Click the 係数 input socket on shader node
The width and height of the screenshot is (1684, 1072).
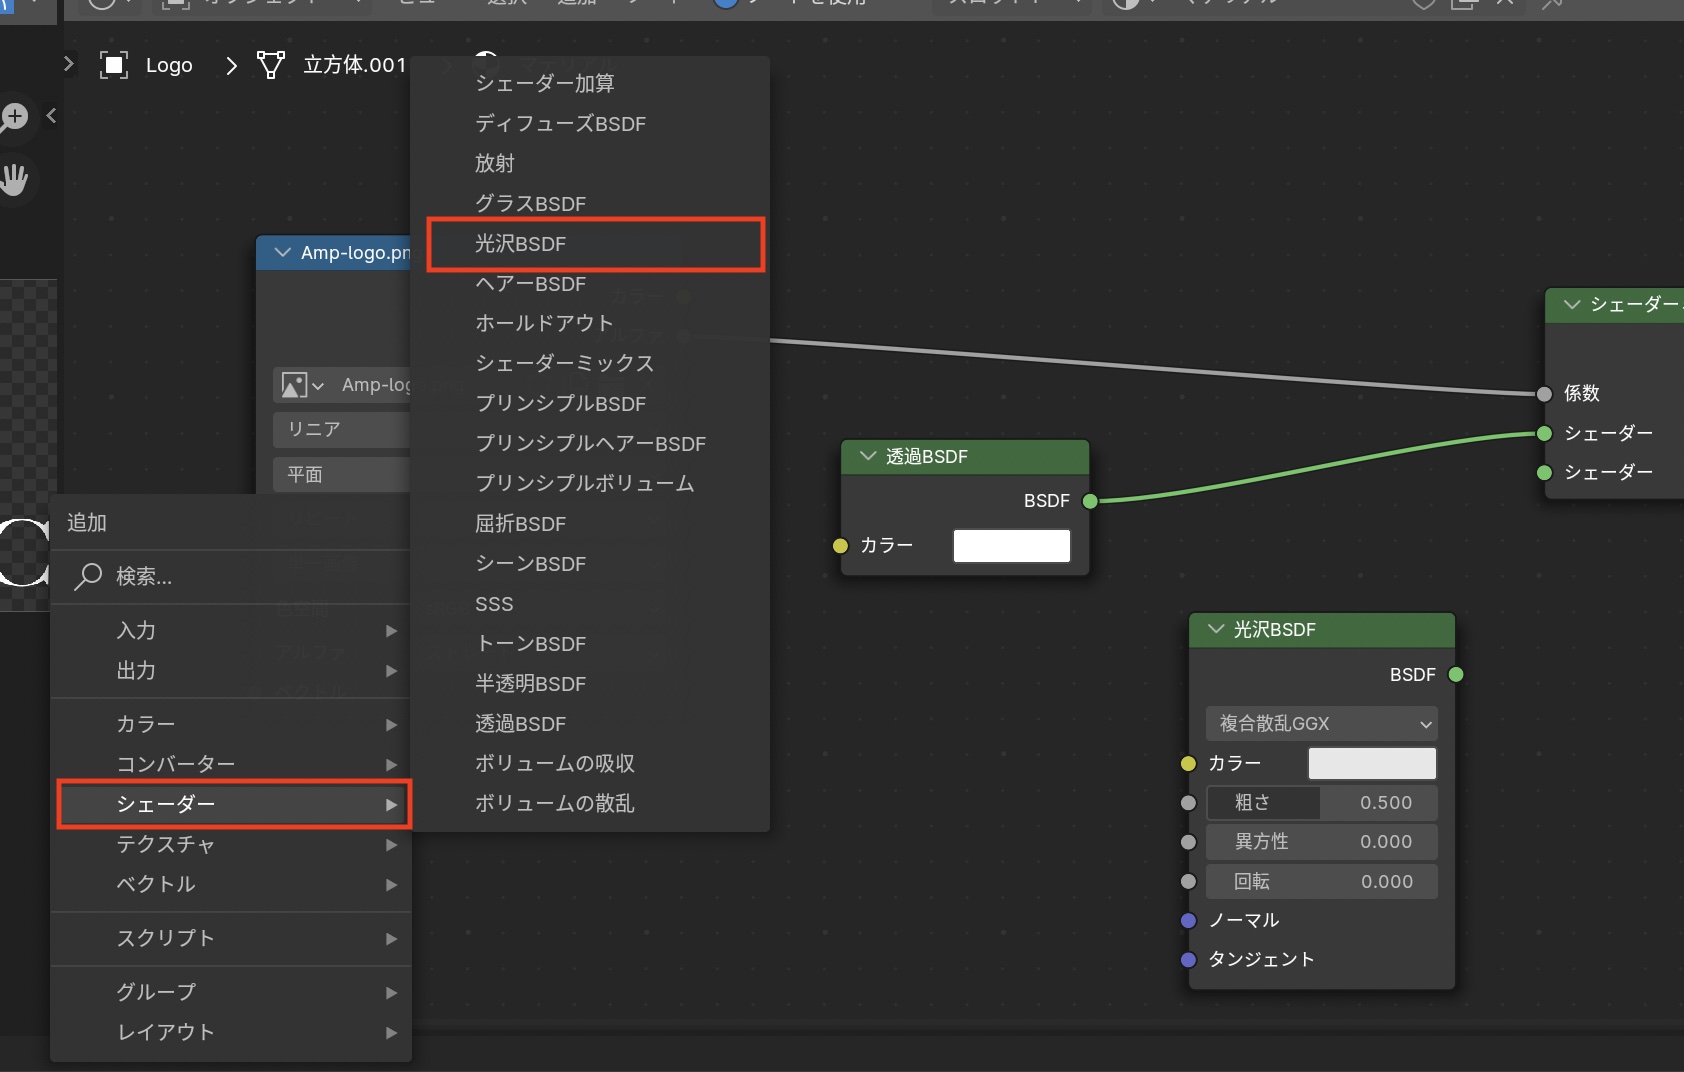point(1544,394)
